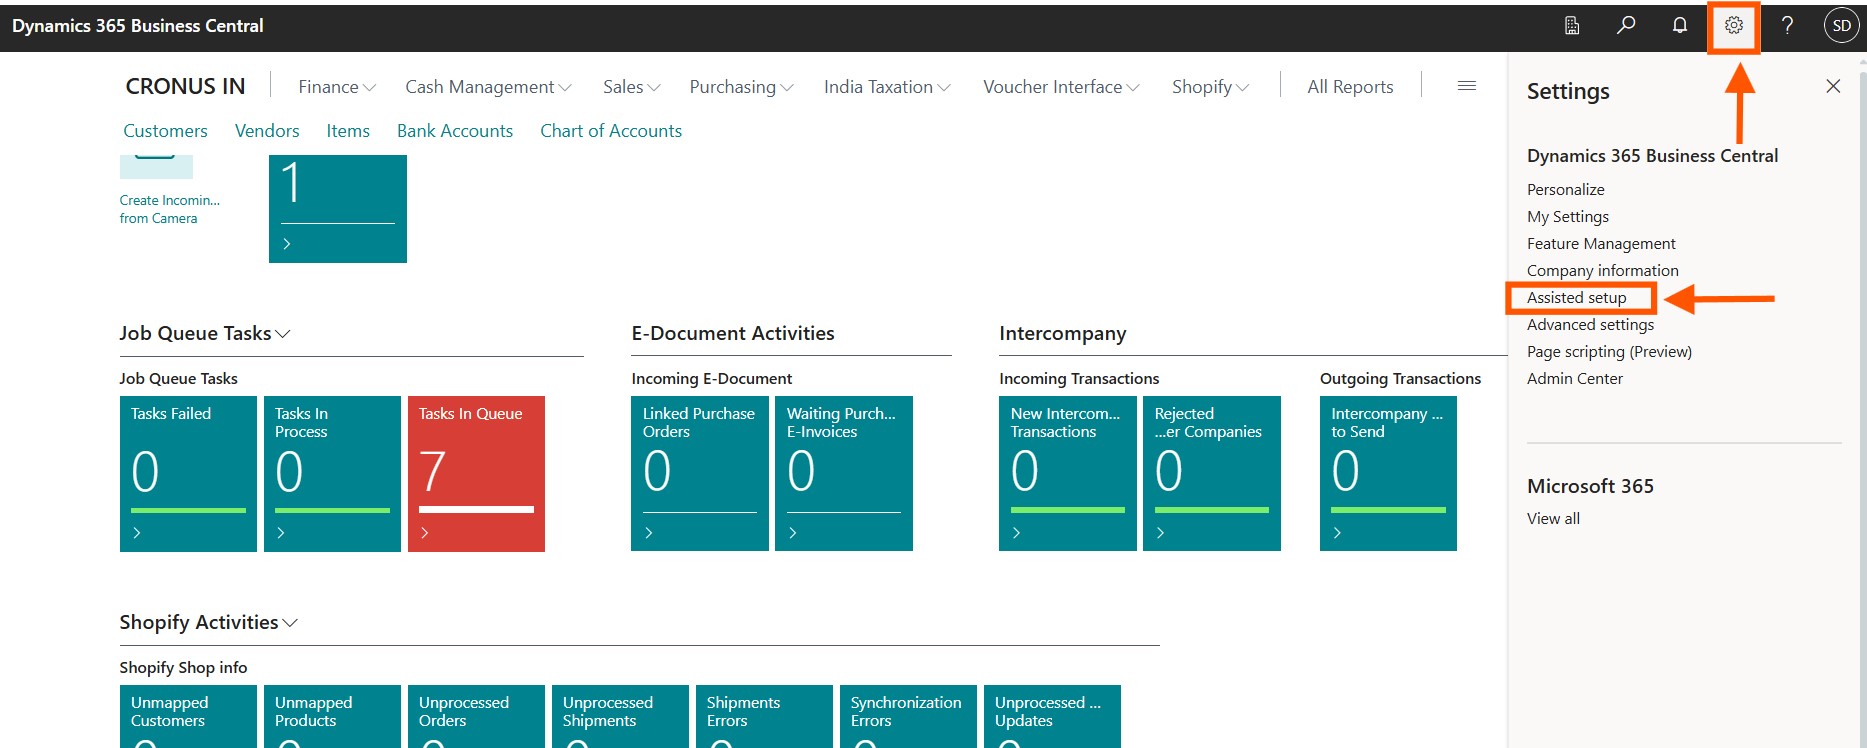Collapse the Job Queue Tasks section
This screenshot has height=748, width=1867.
pyautogui.click(x=283, y=334)
